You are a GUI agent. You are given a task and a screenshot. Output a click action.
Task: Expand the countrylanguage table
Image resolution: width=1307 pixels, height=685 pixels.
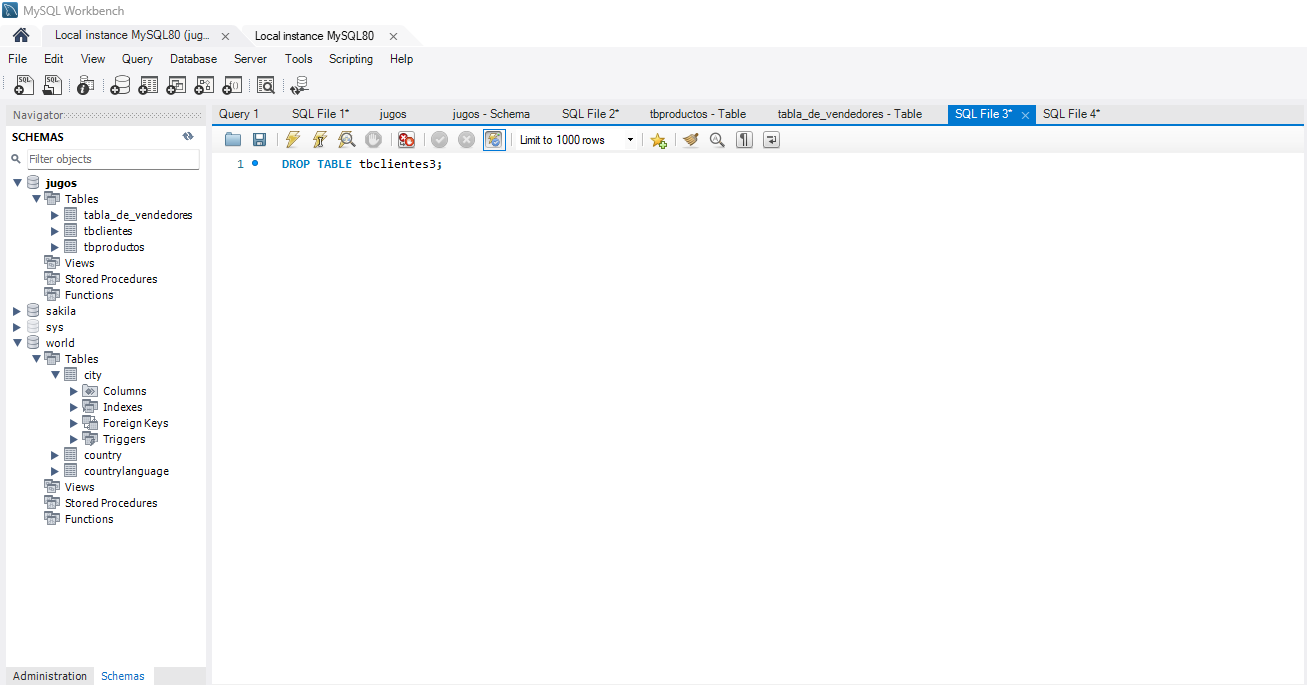tap(55, 471)
